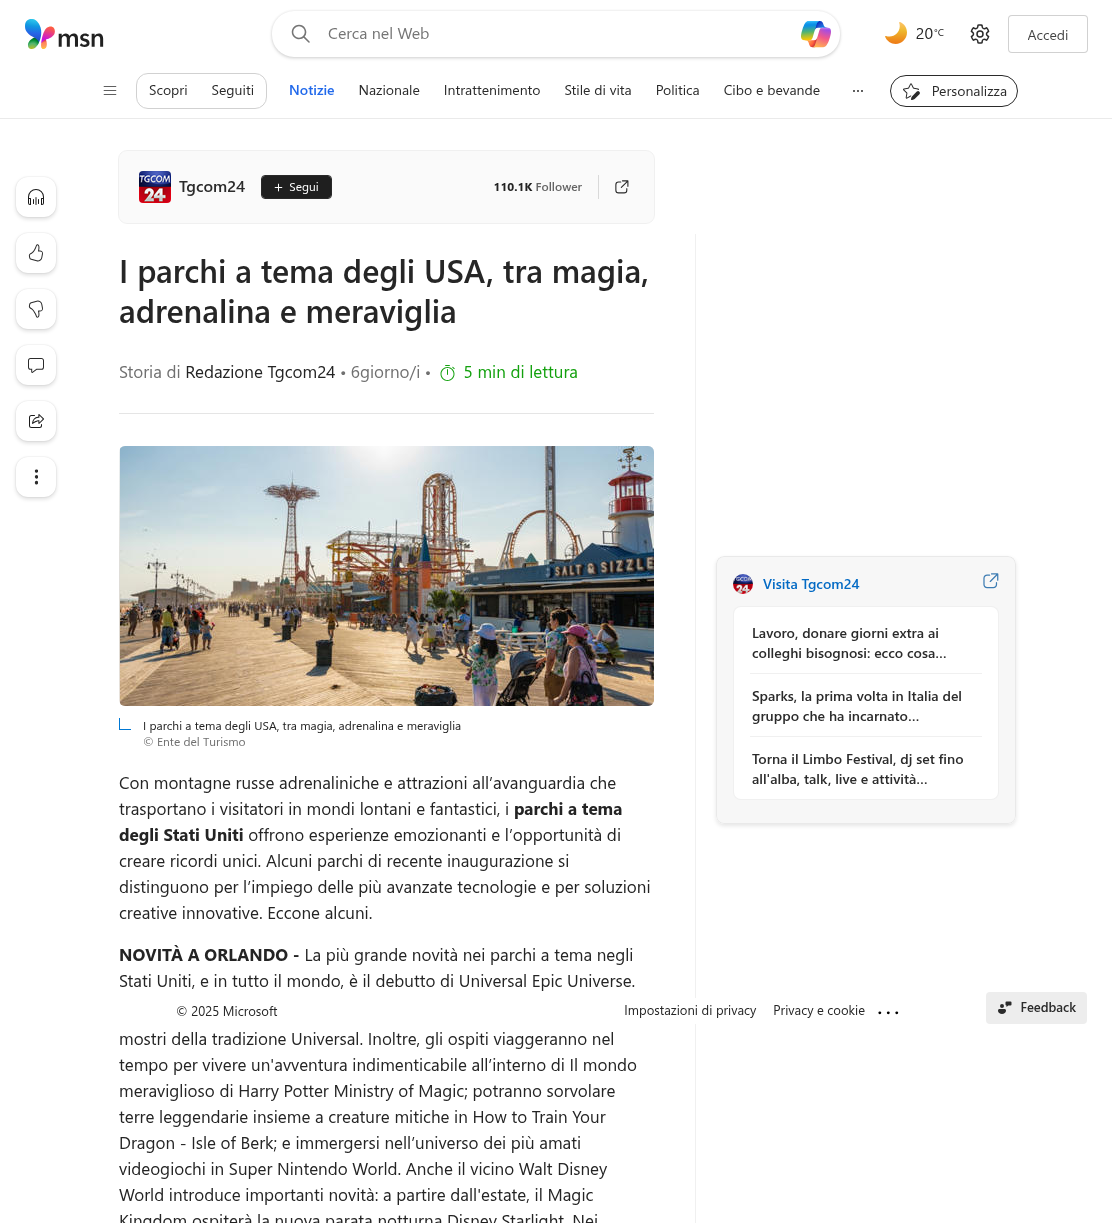Open the Intrattenimento category
The width and height of the screenshot is (1112, 1223).
[x=492, y=90]
